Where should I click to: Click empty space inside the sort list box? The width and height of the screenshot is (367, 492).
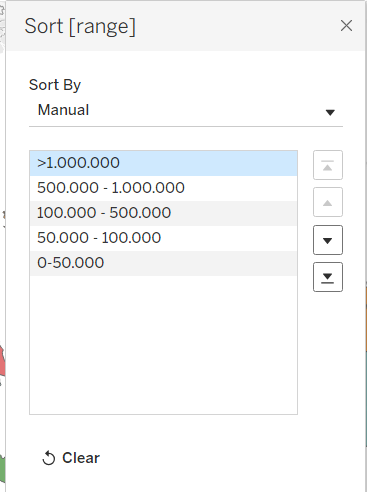[163, 345]
